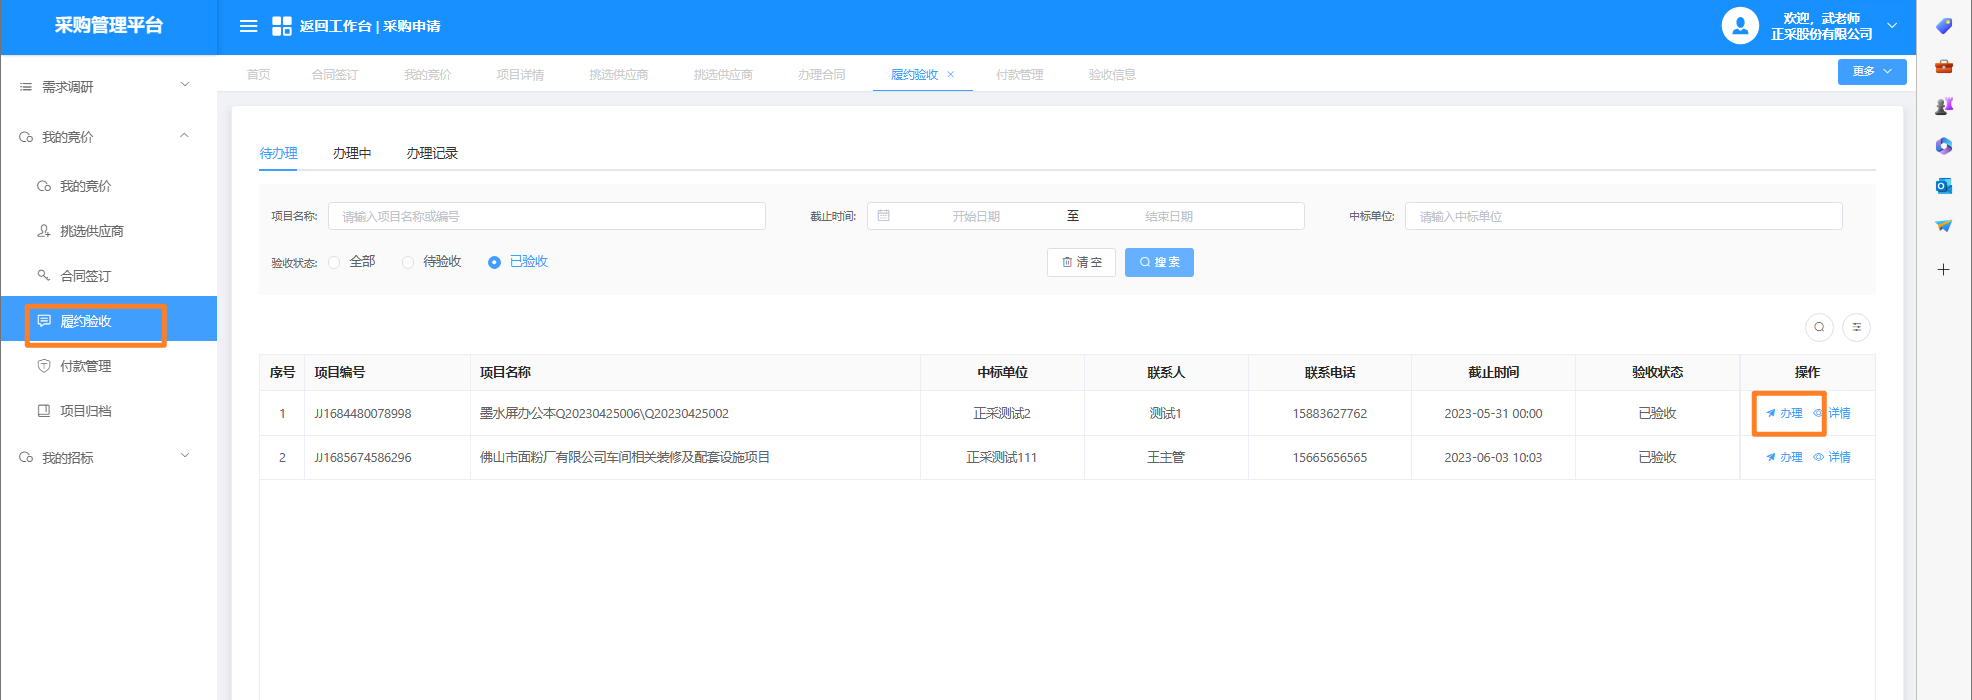Open the column settings icon above table
This screenshot has height=700, width=1972.
(x=1856, y=327)
